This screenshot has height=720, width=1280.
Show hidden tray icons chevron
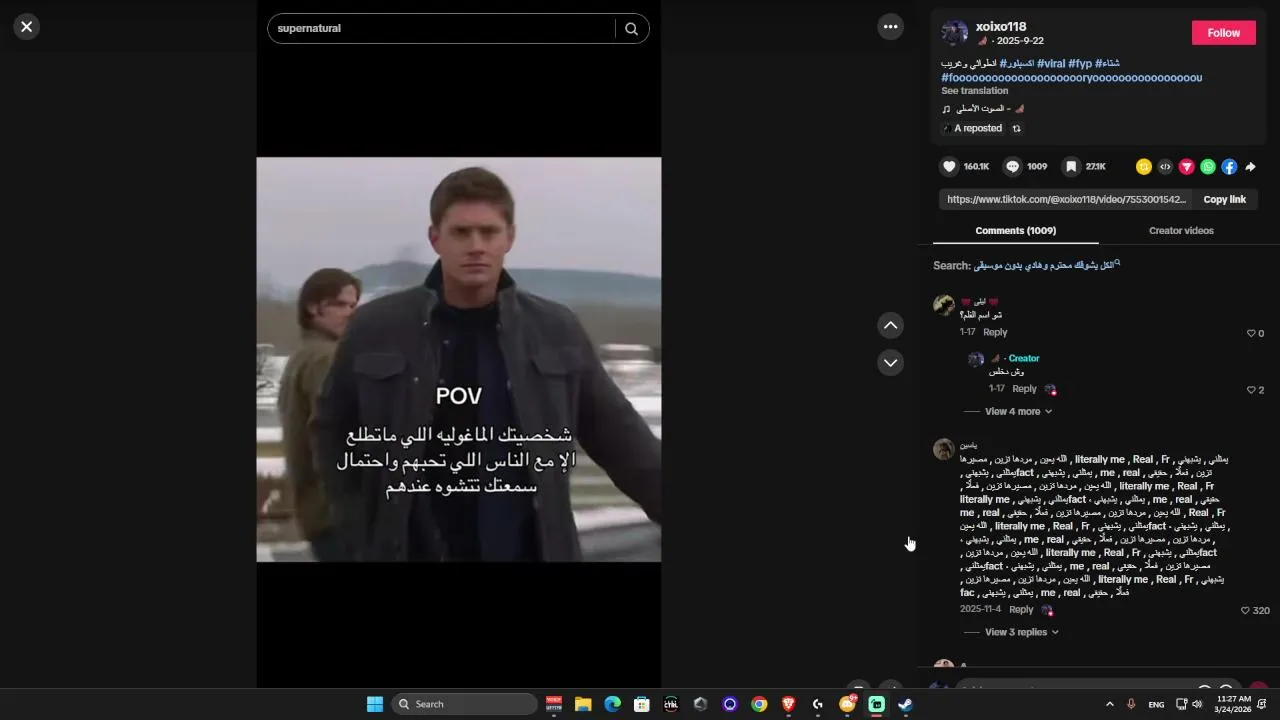click(1109, 704)
